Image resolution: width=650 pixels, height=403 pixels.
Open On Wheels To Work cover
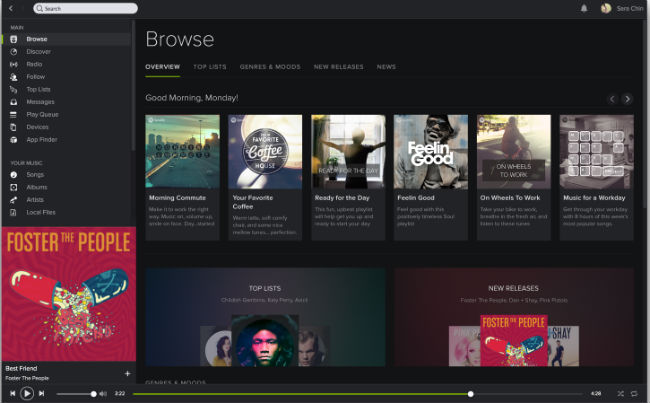pyautogui.click(x=514, y=152)
